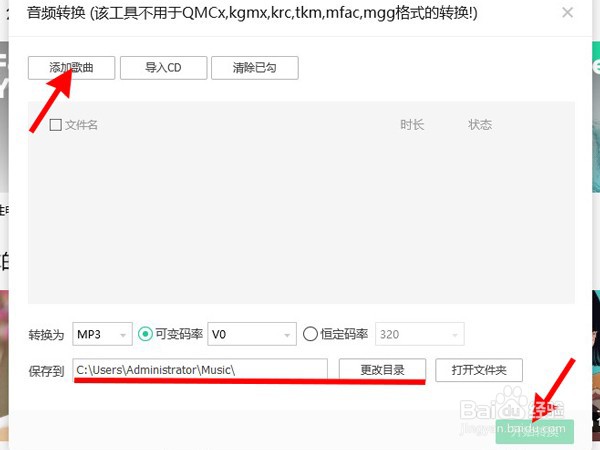
Task: Tick the 文件名 select-all checkbox
Action: 55,125
